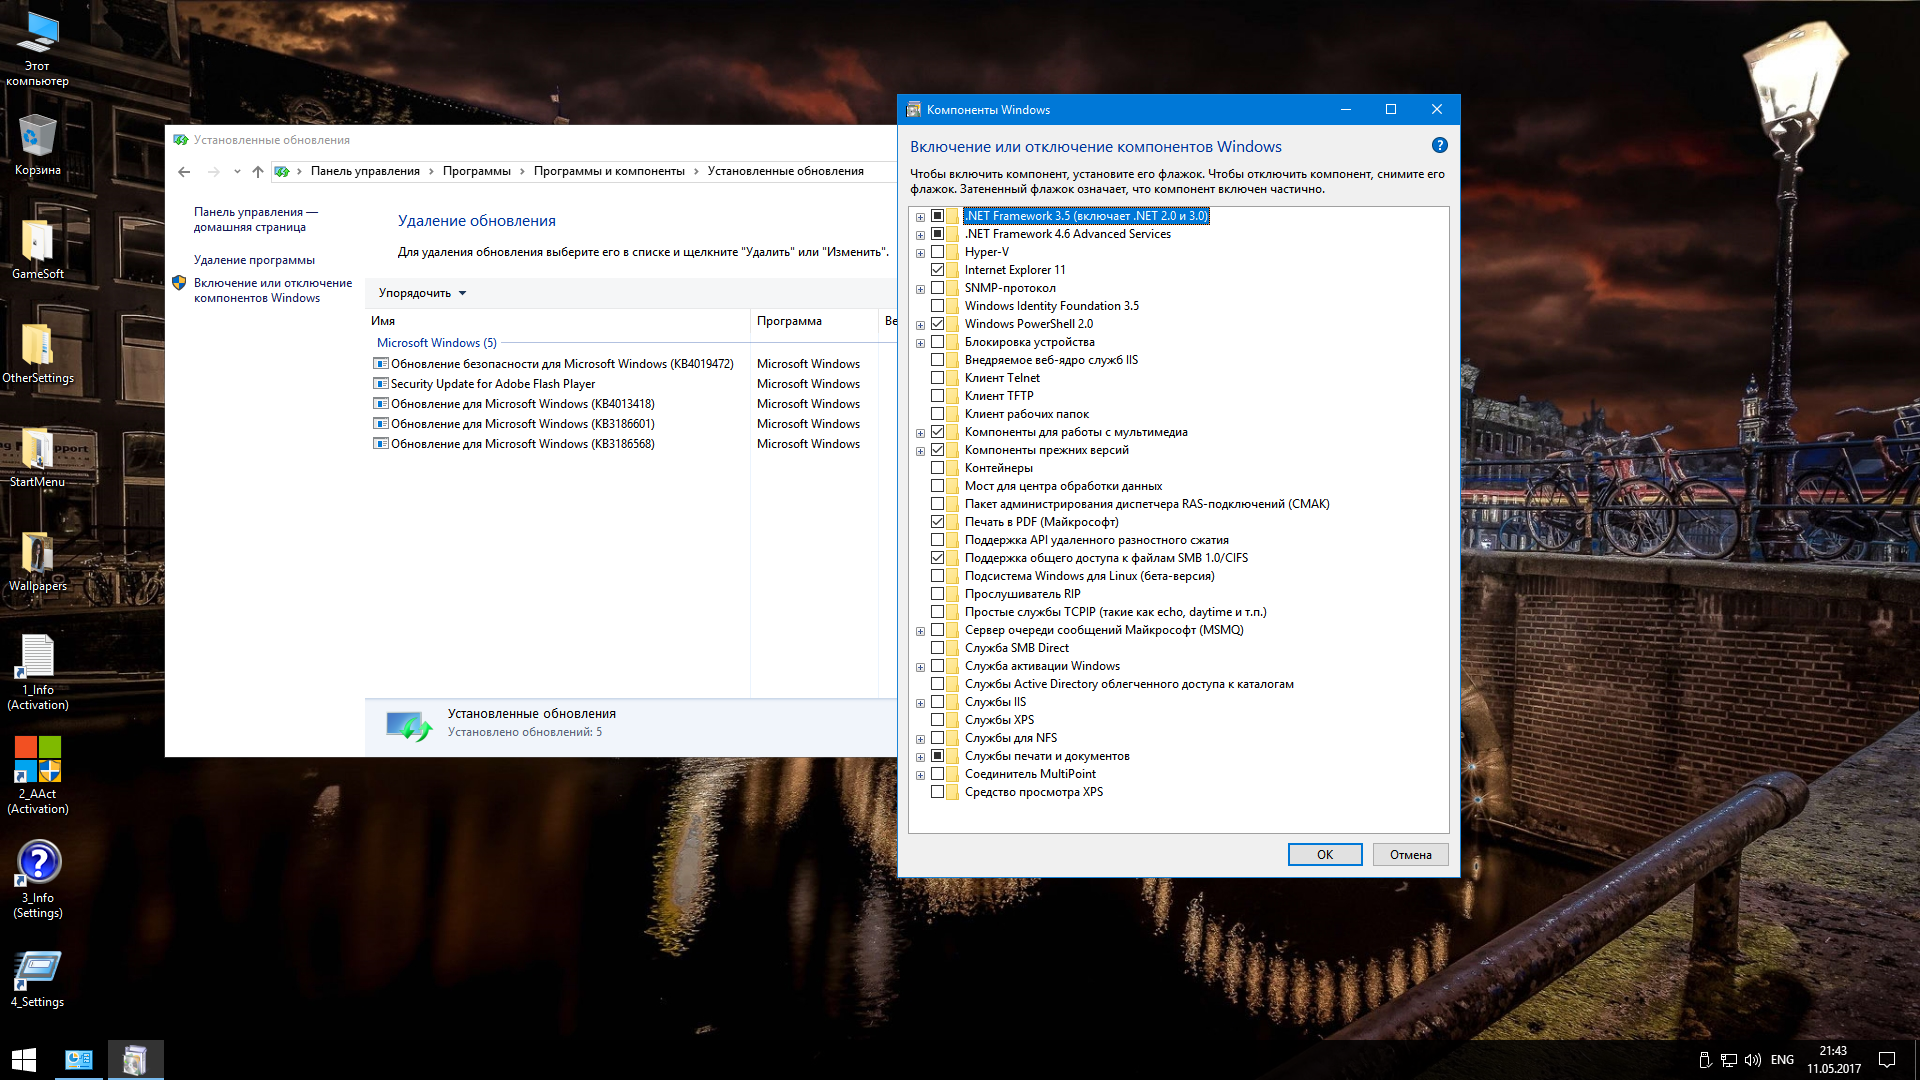Expand Windows PowerShell 2.0 tree node
Viewport: 1920px width, 1080px height.
[920, 325]
